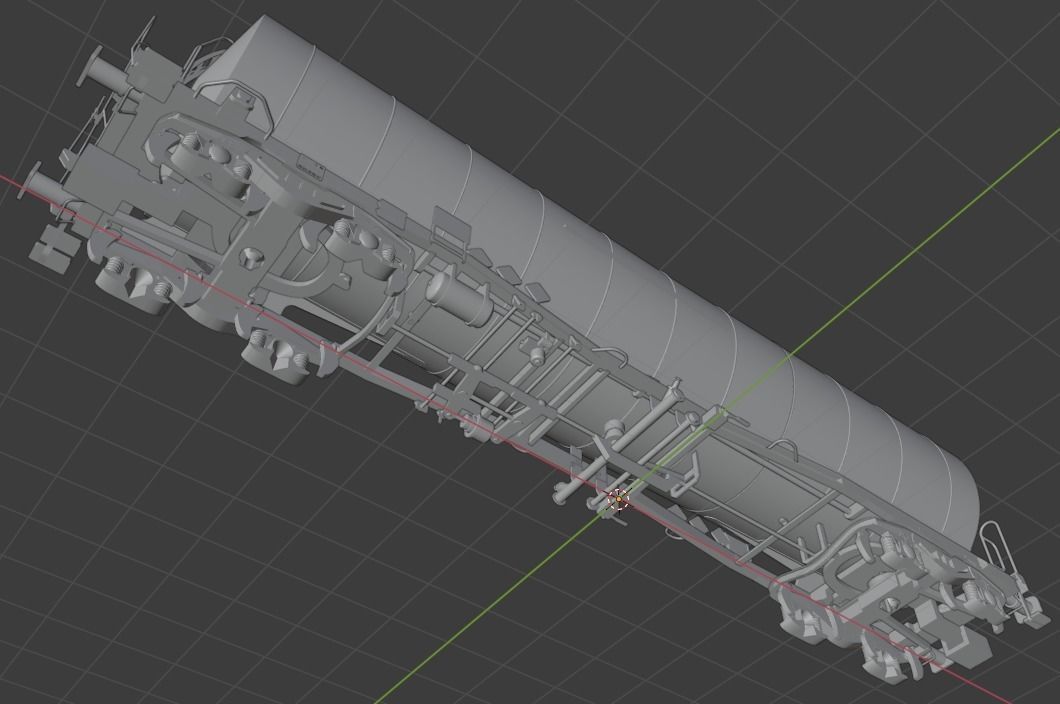1060x704 pixels.
Task: Click the upper round buffer at the left end
Action: point(103,68)
